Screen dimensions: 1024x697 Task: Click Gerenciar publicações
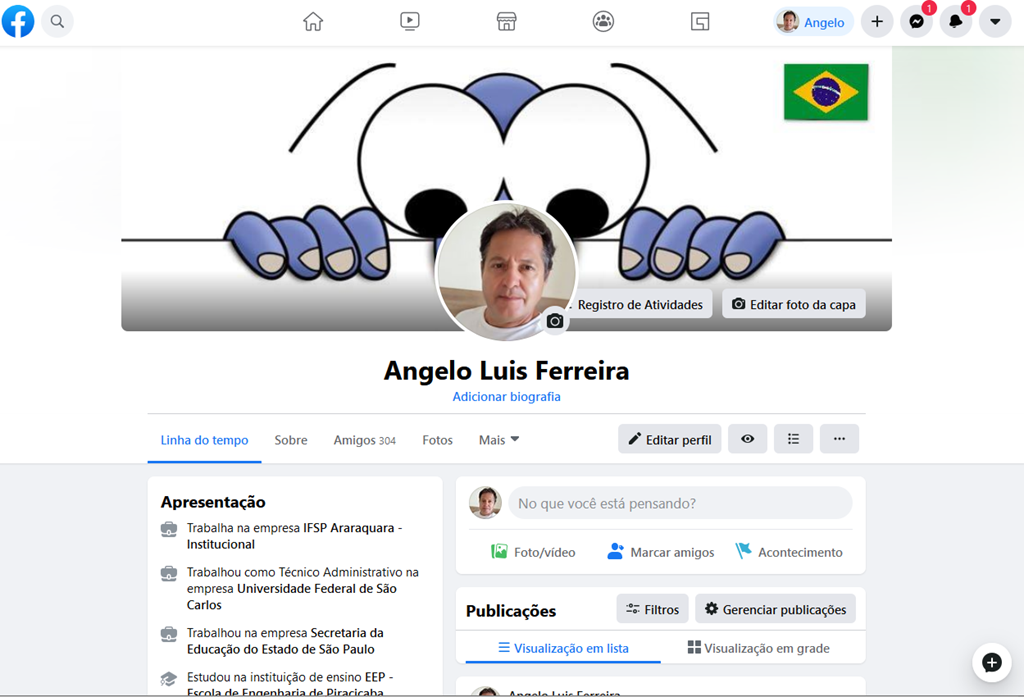coord(775,609)
